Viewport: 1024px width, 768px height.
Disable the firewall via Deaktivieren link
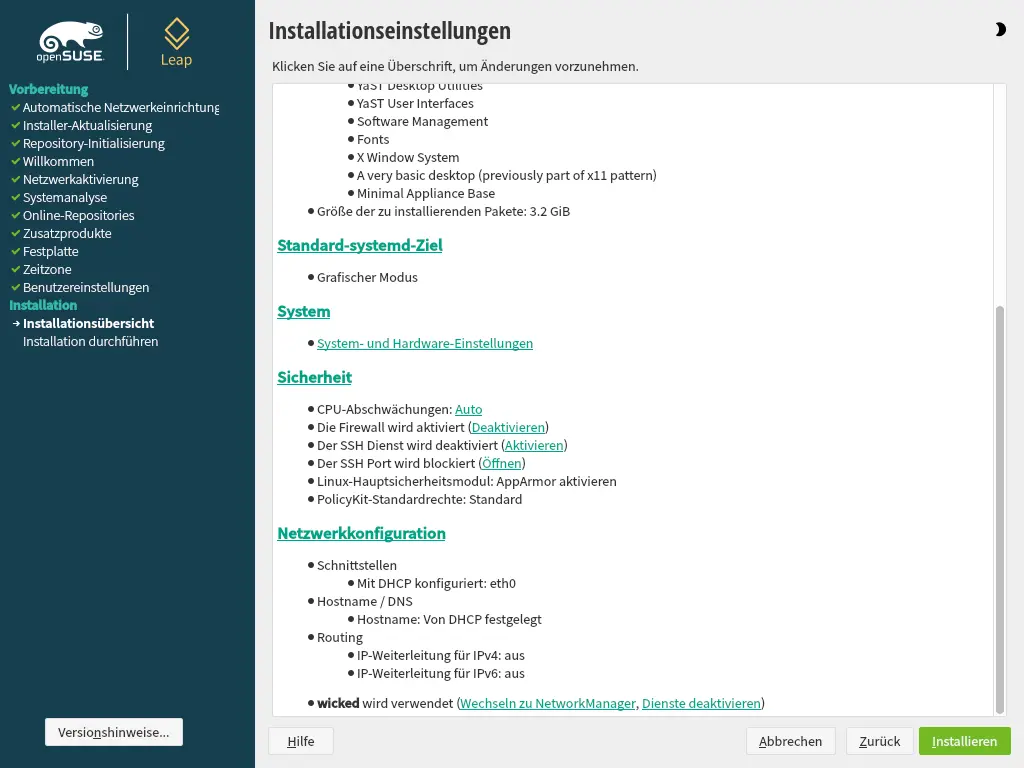pos(508,427)
